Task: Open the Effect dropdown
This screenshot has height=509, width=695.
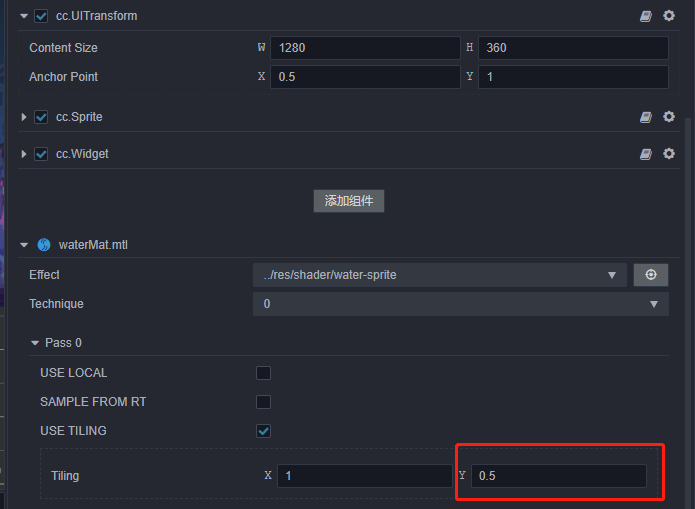Action: pos(440,275)
